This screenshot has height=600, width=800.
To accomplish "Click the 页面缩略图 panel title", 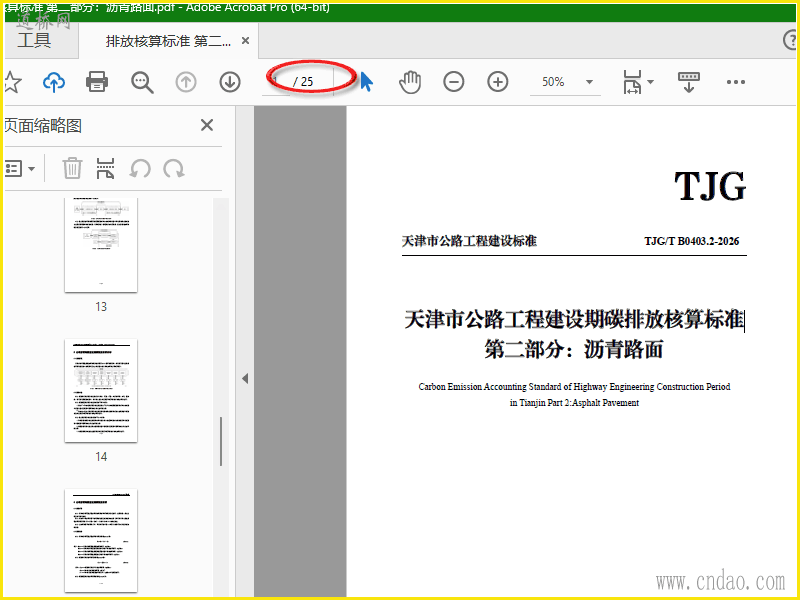I will [x=43, y=126].
